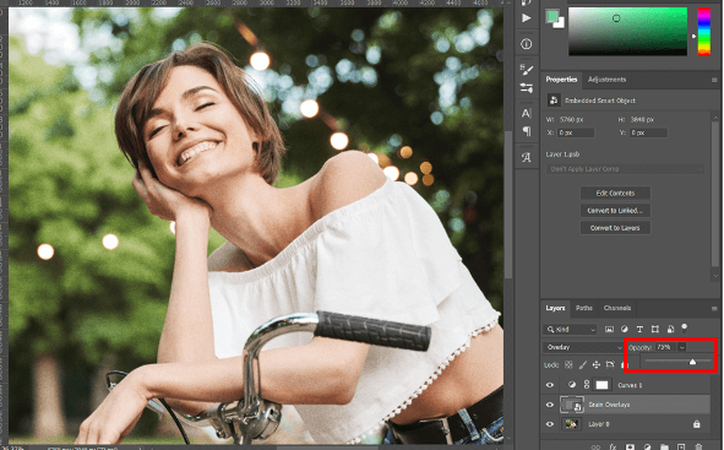Open the Glyphs panel icon
This screenshot has height=450, width=724.
tap(527, 158)
